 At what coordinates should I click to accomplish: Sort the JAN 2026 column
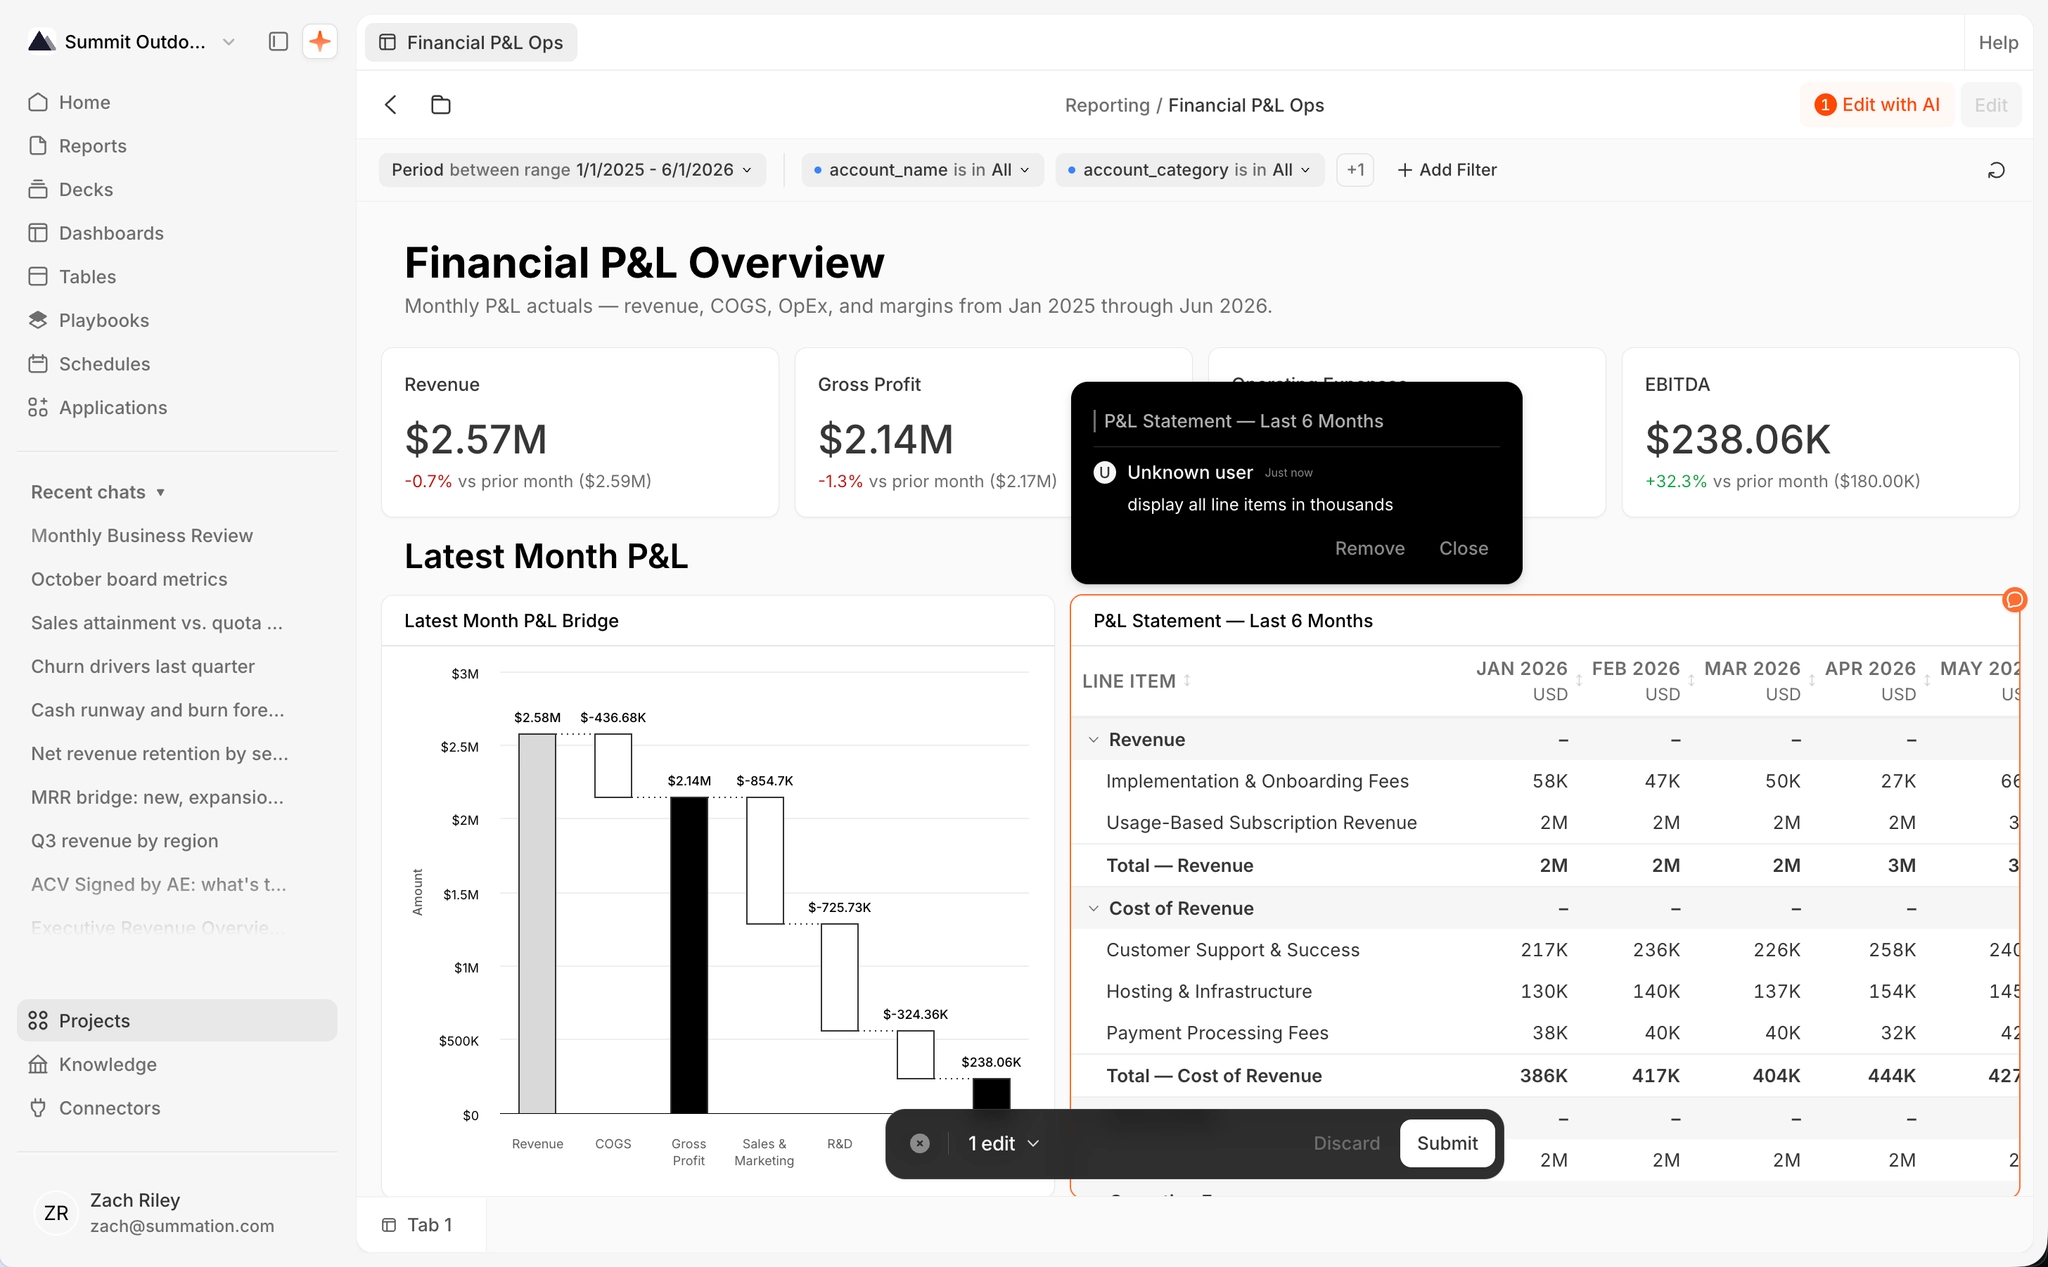pos(1579,680)
